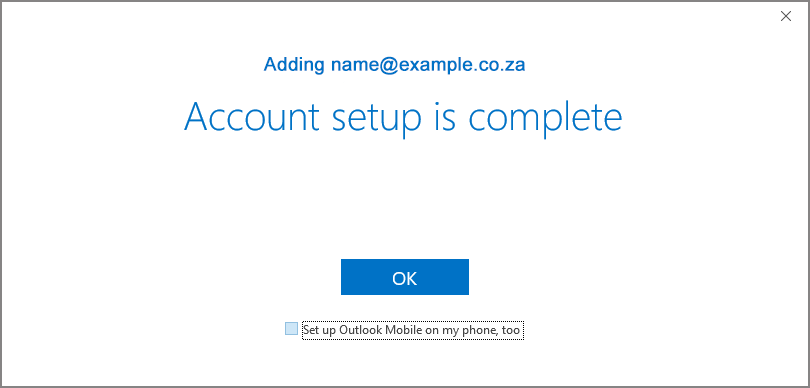Select the 'Adding name@example.co.za' text
Viewport: 810px width, 388px height.
(395, 65)
